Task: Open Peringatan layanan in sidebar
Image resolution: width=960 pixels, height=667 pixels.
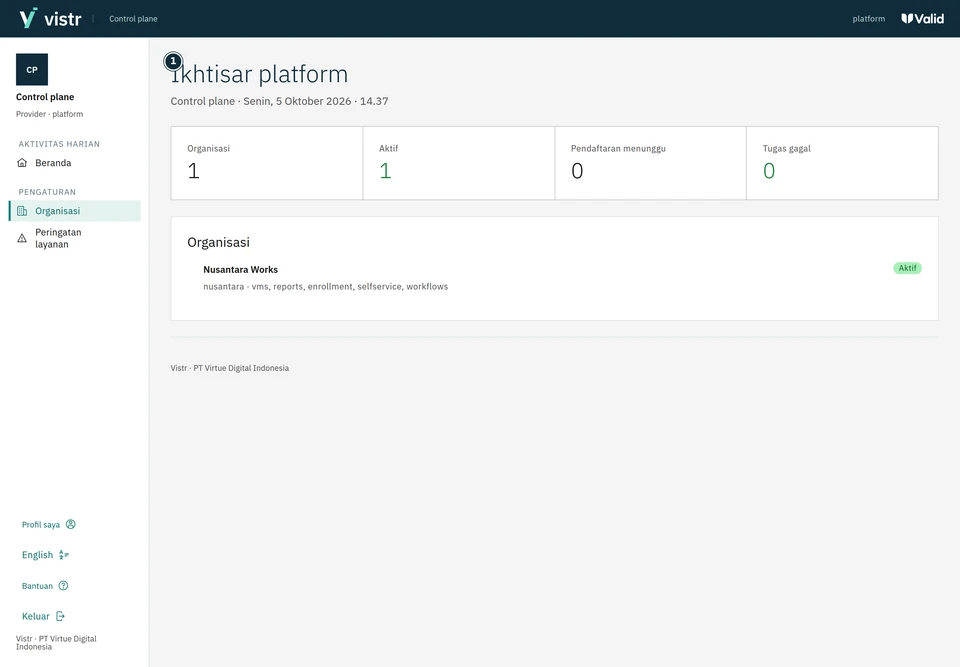Action: pos(75,238)
